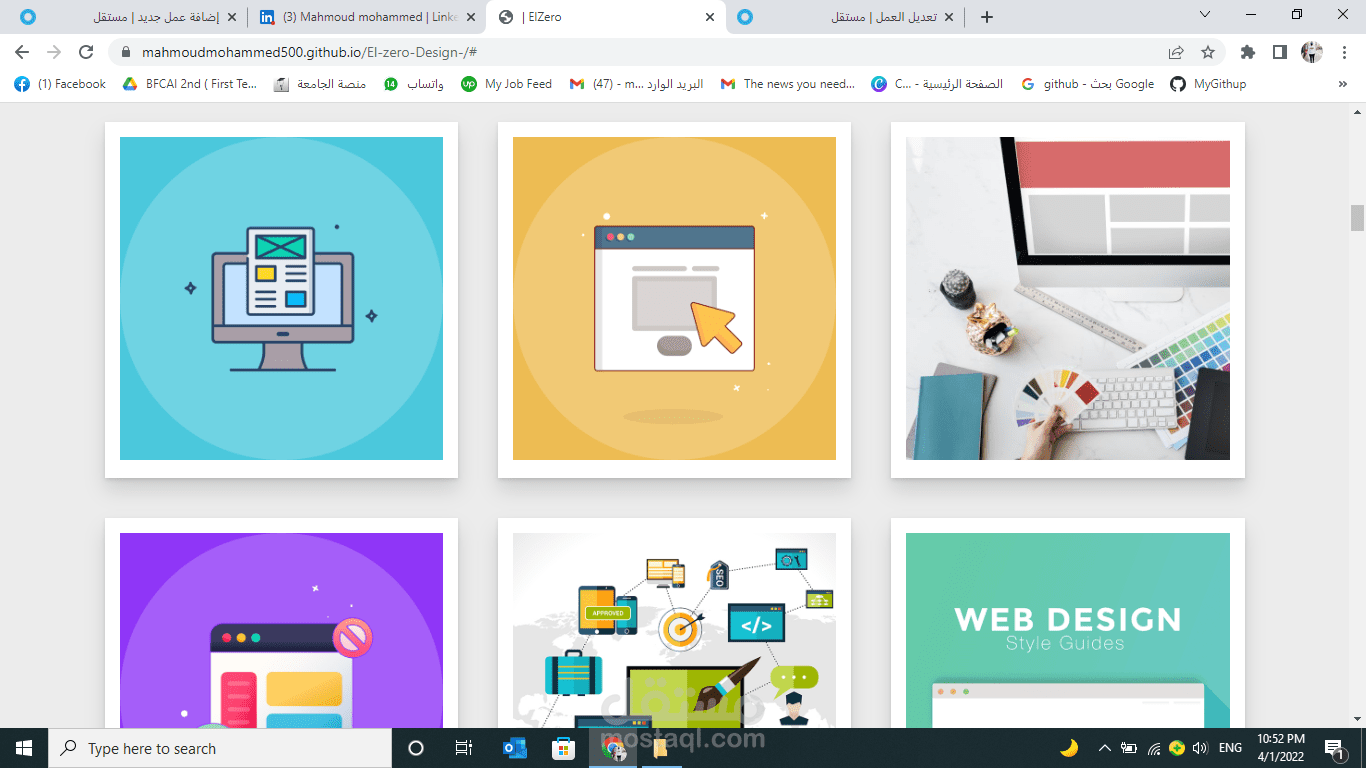Go back to the previous page
The width and height of the screenshot is (1366, 768).
(22, 52)
